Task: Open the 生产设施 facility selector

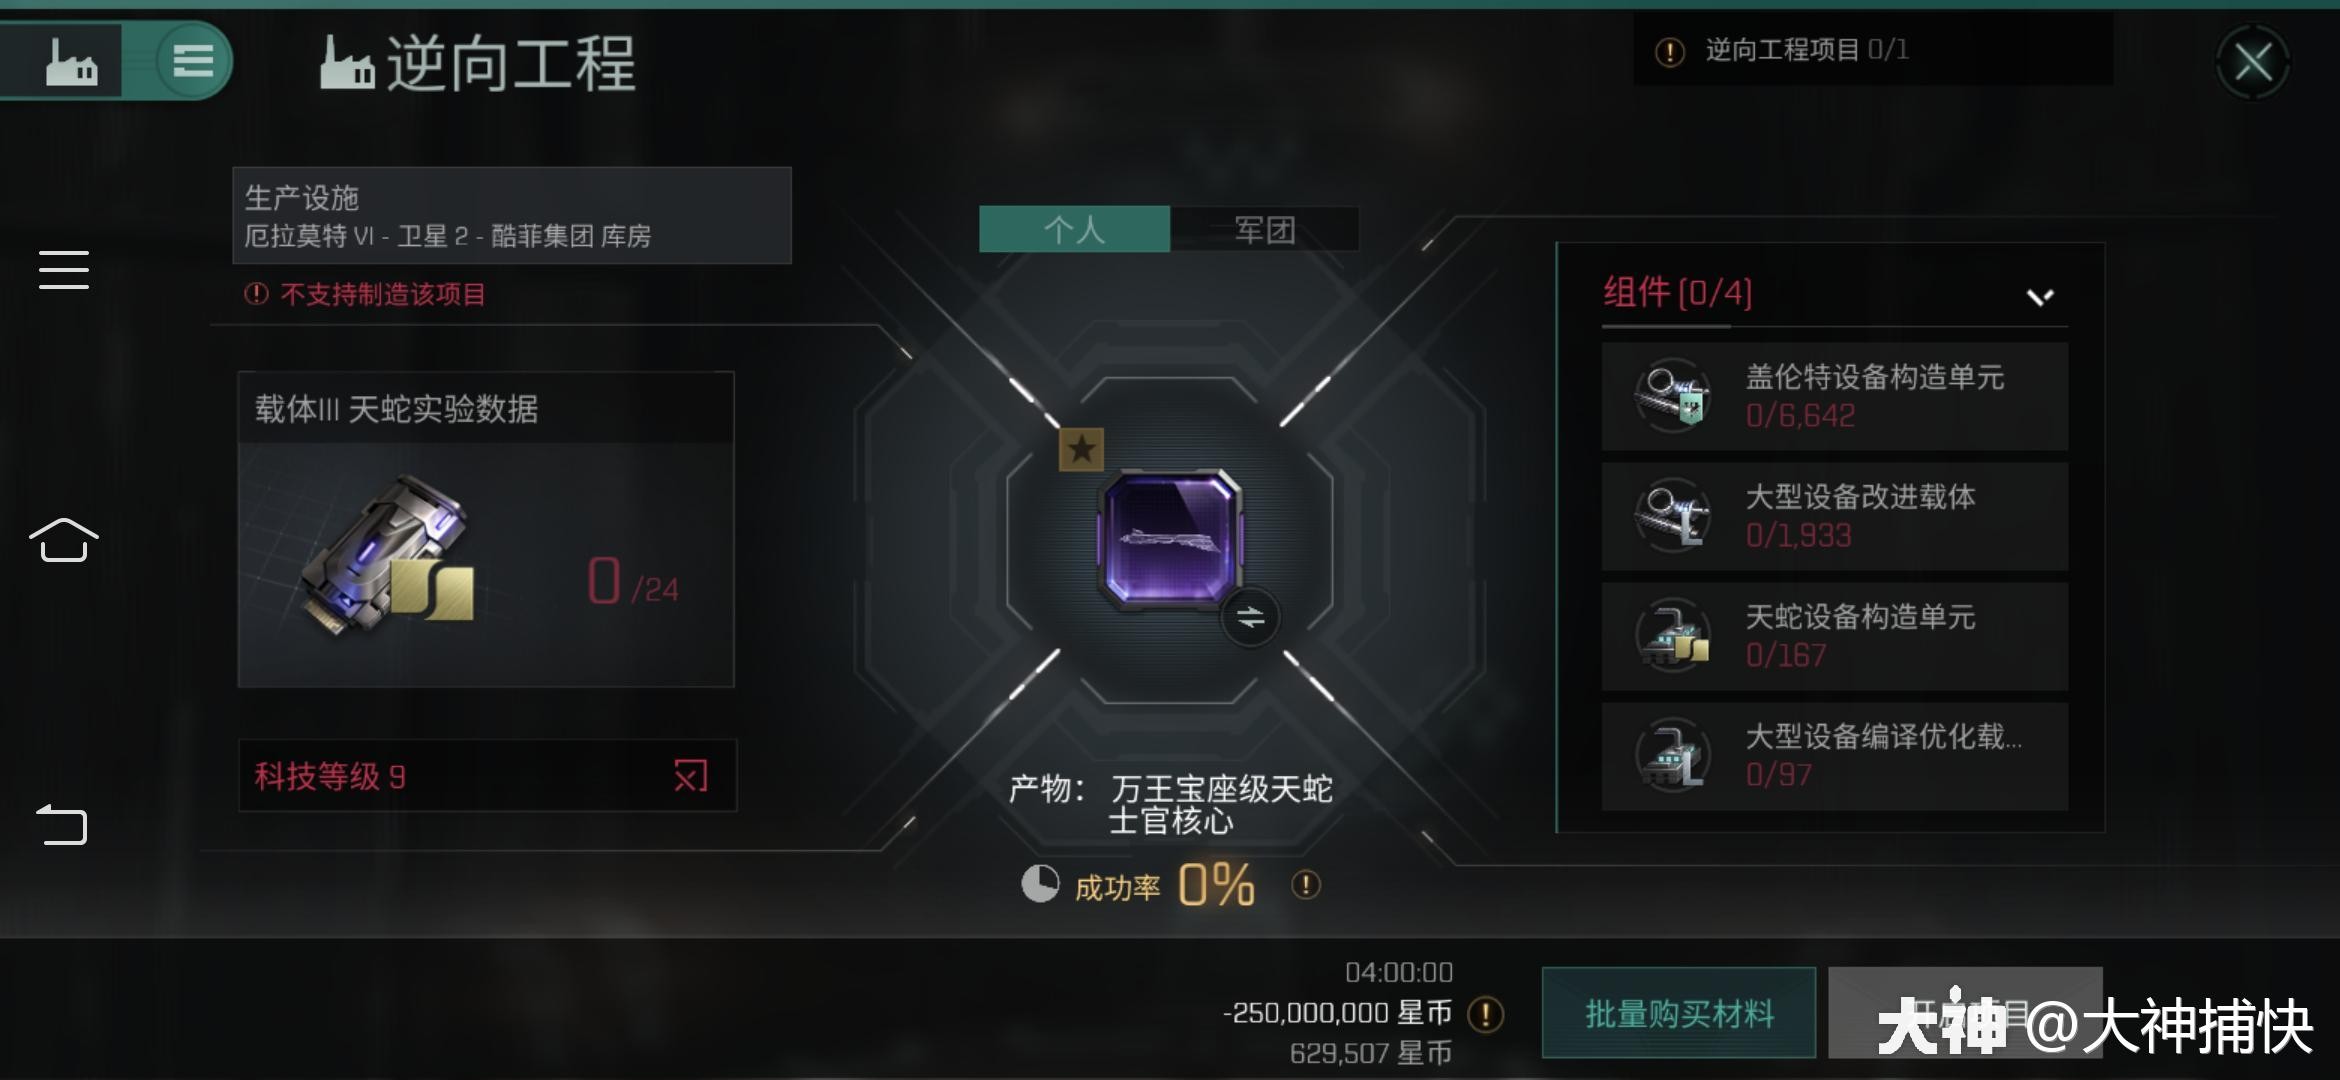Action: tap(512, 216)
